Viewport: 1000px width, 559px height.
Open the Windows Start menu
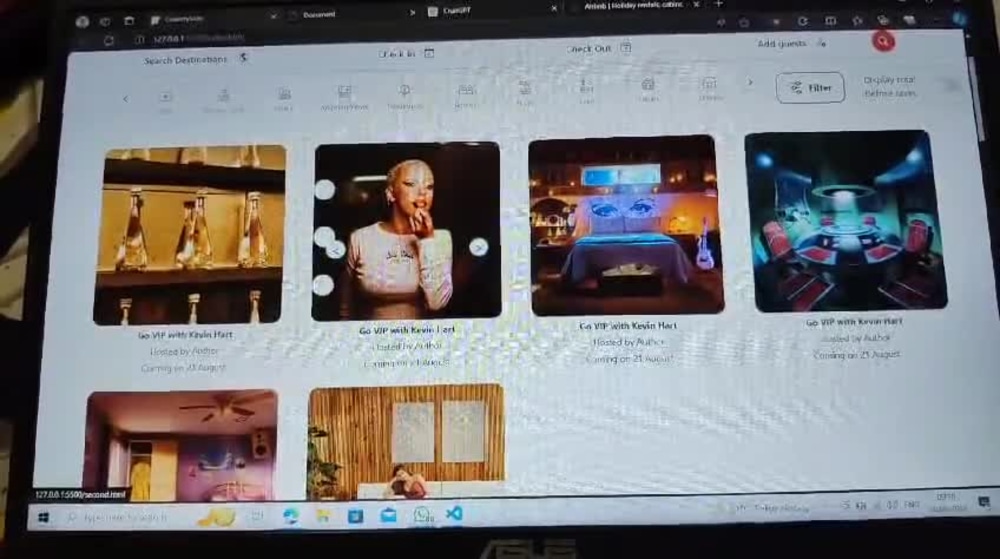click(43, 518)
